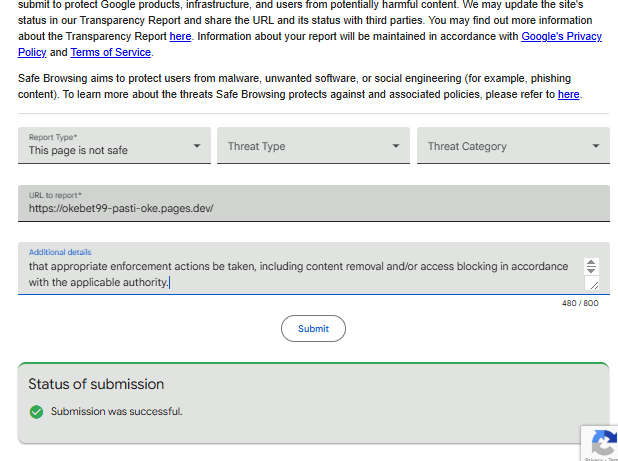The width and height of the screenshot is (618, 461).
Task: Click the Additional details field label
Action: click(x=60, y=252)
